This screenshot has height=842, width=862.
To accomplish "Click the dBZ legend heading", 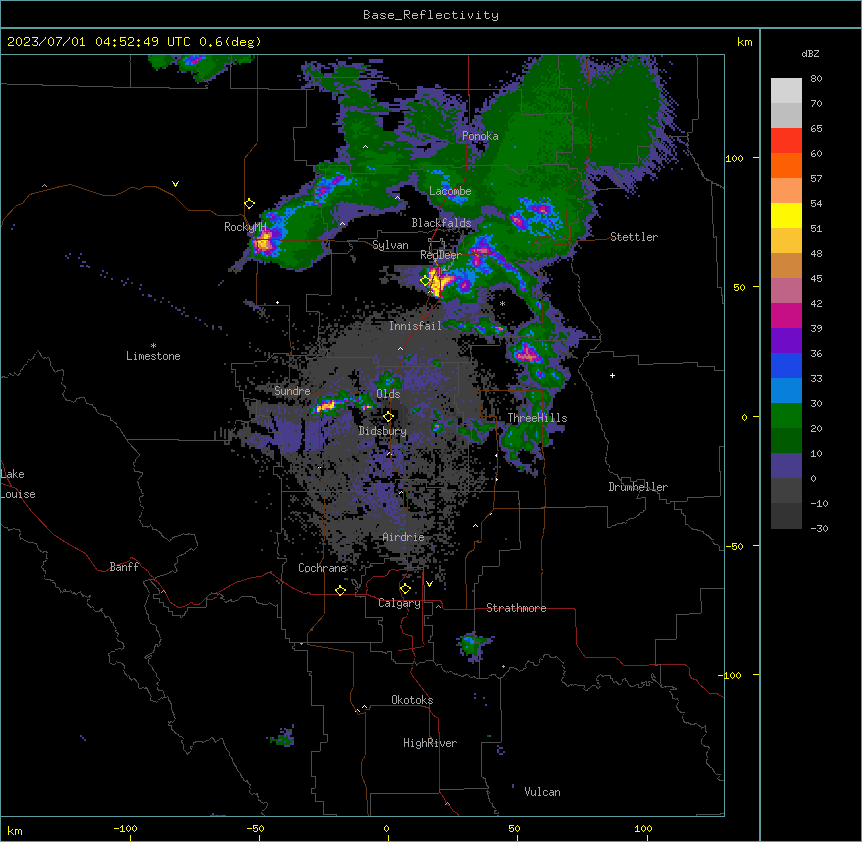I will pos(810,54).
